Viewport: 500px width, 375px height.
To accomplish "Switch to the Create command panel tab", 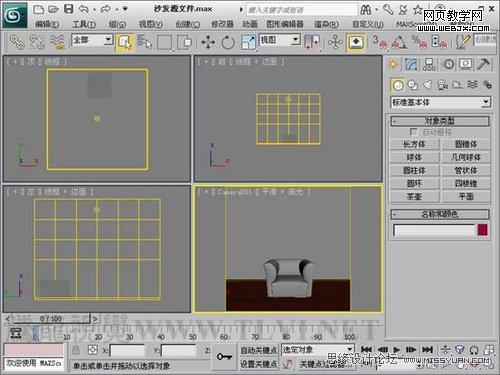I will pyautogui.click(x=393, y=64).
